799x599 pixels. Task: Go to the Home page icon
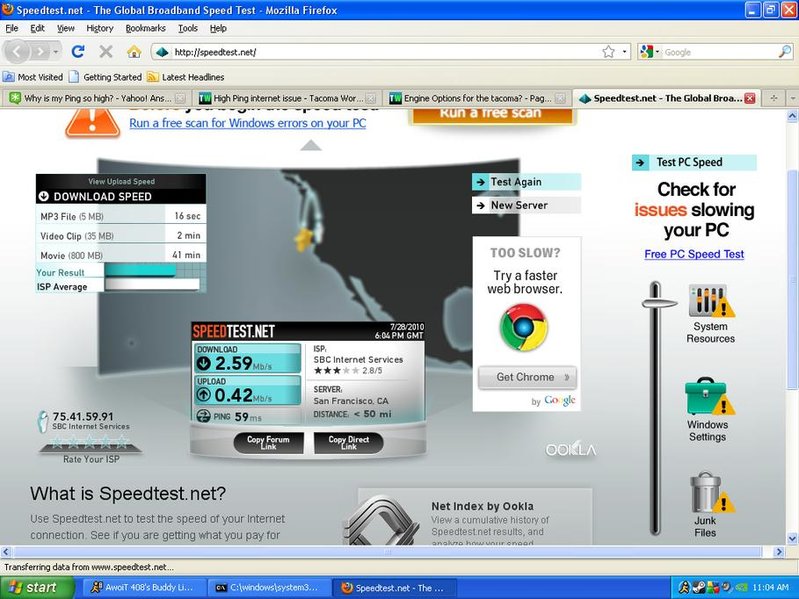(134, 51)
